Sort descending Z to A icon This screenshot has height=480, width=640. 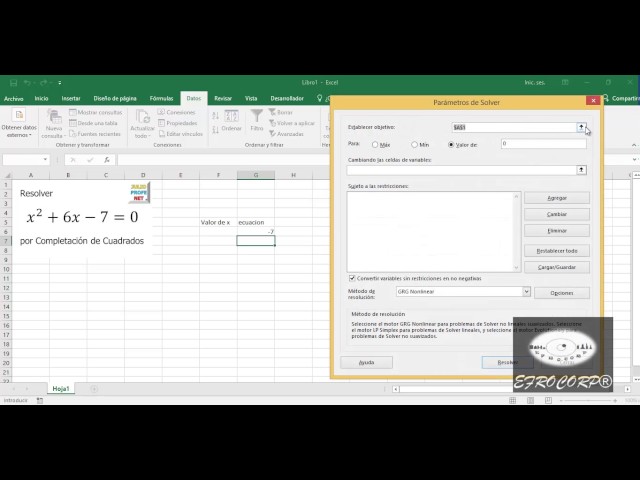(216, 130)
